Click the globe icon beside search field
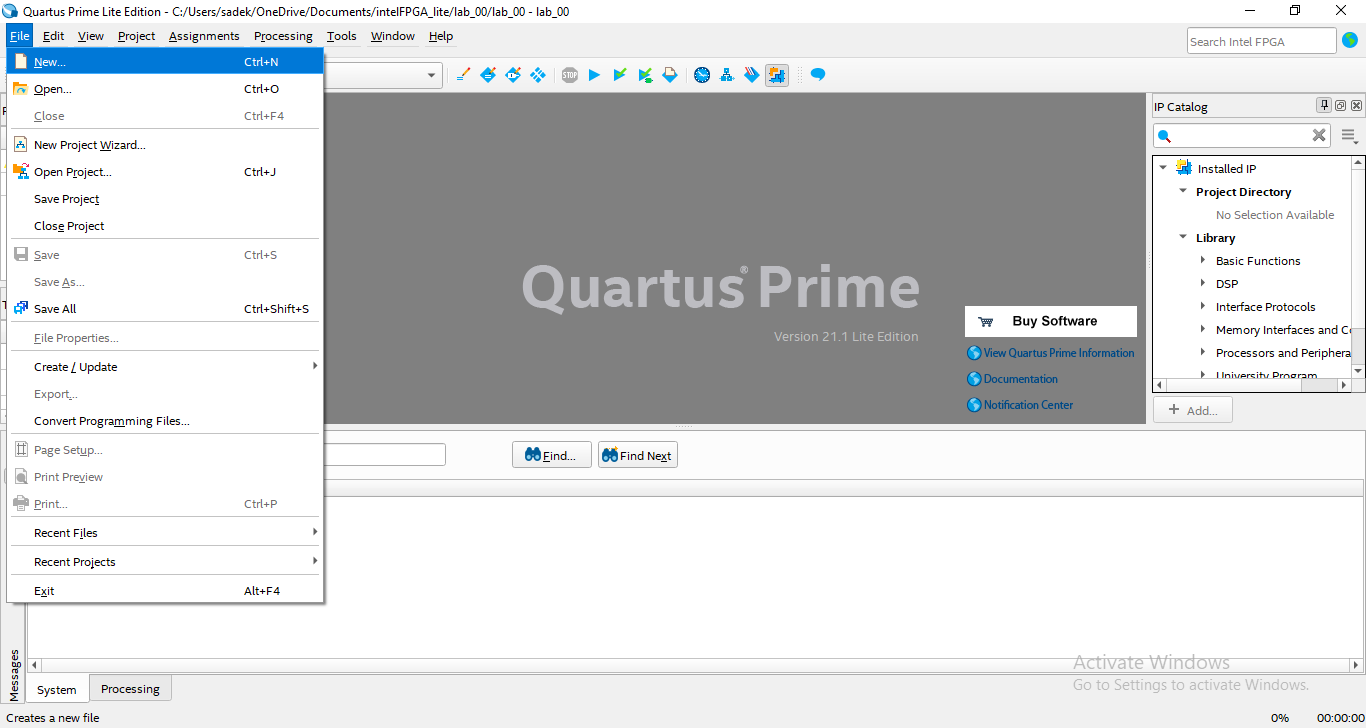This screenshot has width=1366, height=728. coord(1350,41)
